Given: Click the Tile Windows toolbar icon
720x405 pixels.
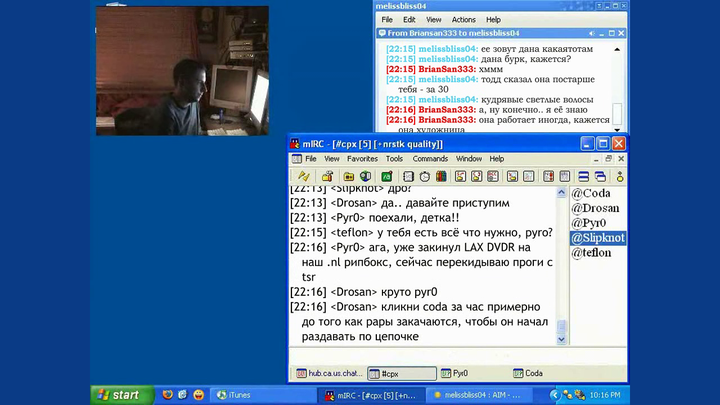Looking at the screenshot, I should coord(584,176).
